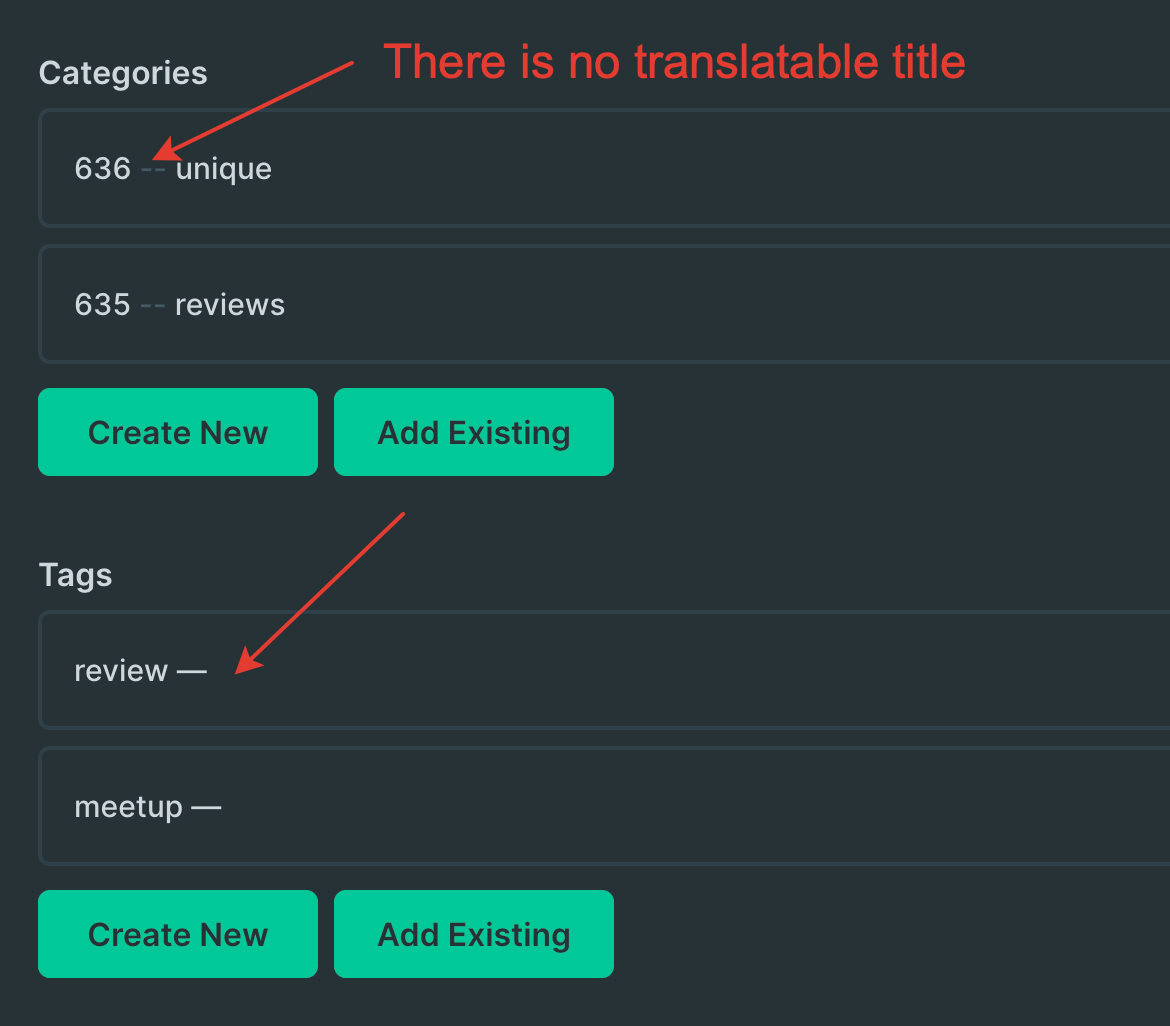Click Add Existing under Categories
Image resolution: width=1170 pixels, height=1026 pixels.
(x=473, y=432)
